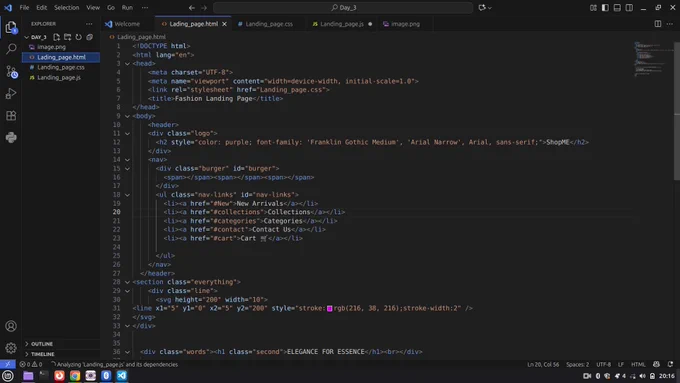680x383 pixels.
Task: Go back using the navigation arrow
Action: coord(192,7)
